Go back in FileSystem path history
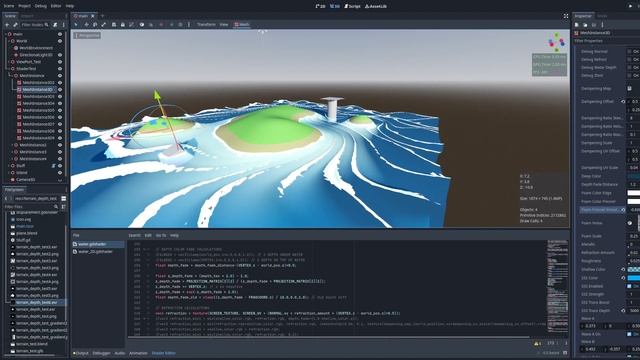 (6, 198)
